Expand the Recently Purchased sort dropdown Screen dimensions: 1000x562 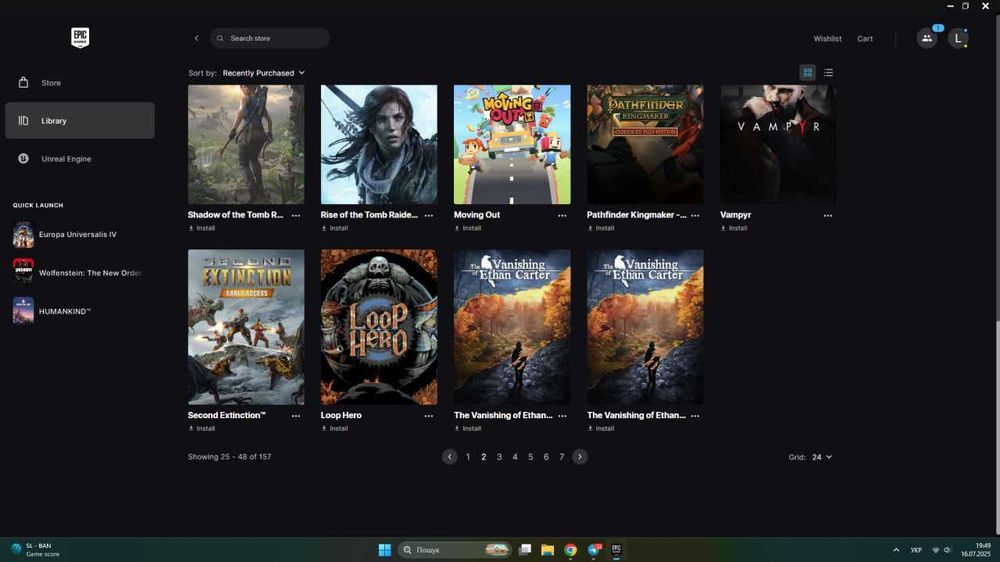(x=263, y=73)
